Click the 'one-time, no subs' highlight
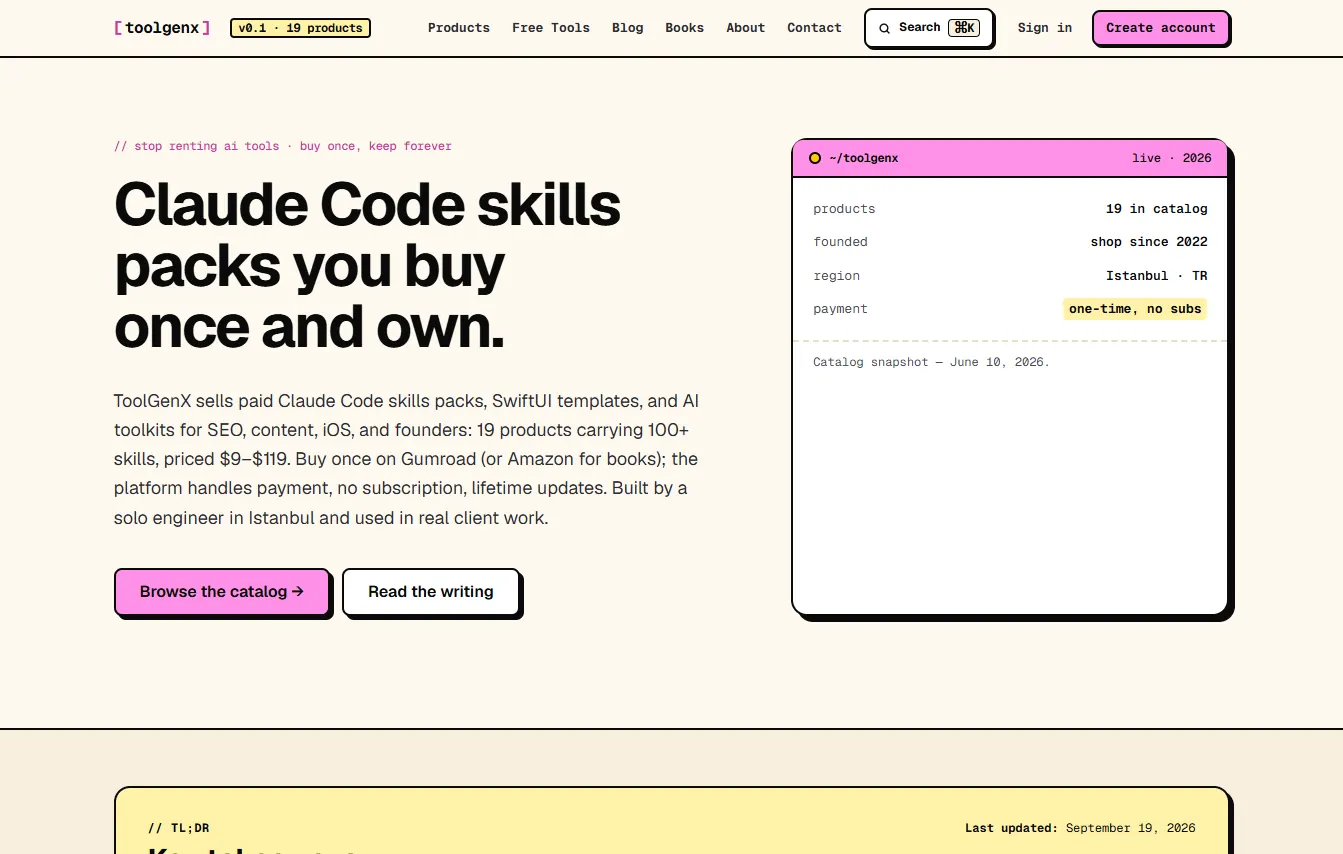1343x854 pixels. [x=1135, y=309]
